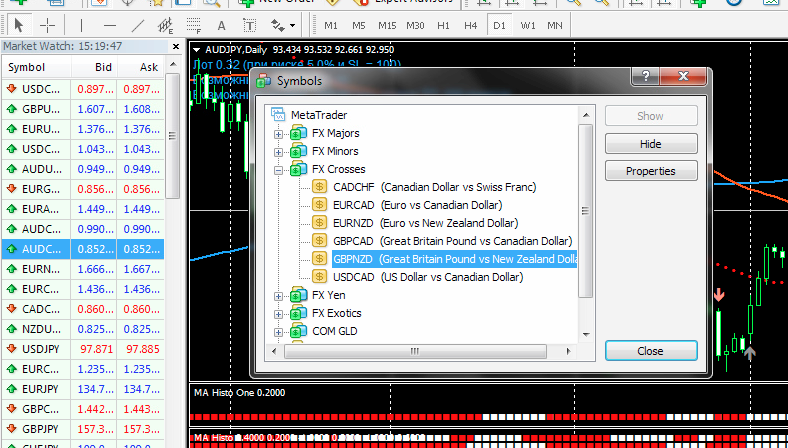Switch chart to M30 timeframe
Viewport: 788px width, 448px height.
(x=415, y=26)
